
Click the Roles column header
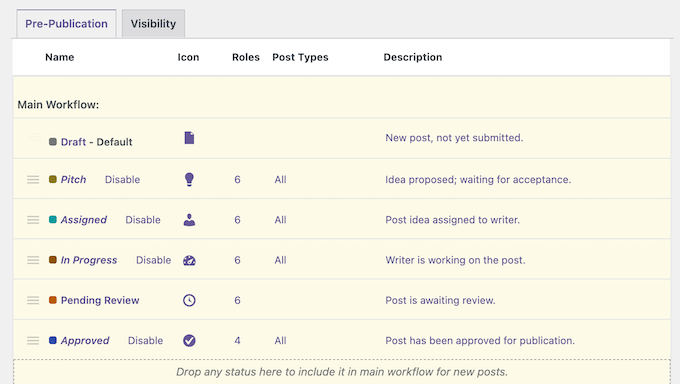point(246,57)
